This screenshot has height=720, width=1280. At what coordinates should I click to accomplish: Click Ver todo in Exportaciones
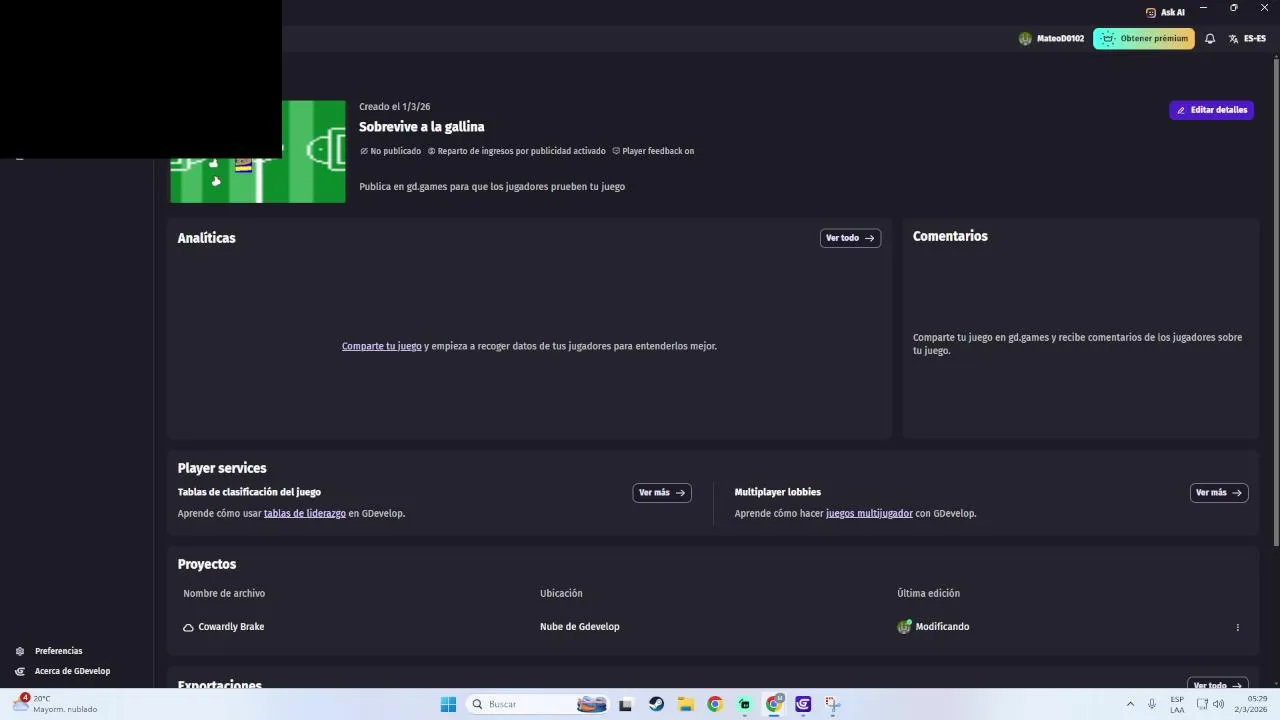[x=1217, y=685]
